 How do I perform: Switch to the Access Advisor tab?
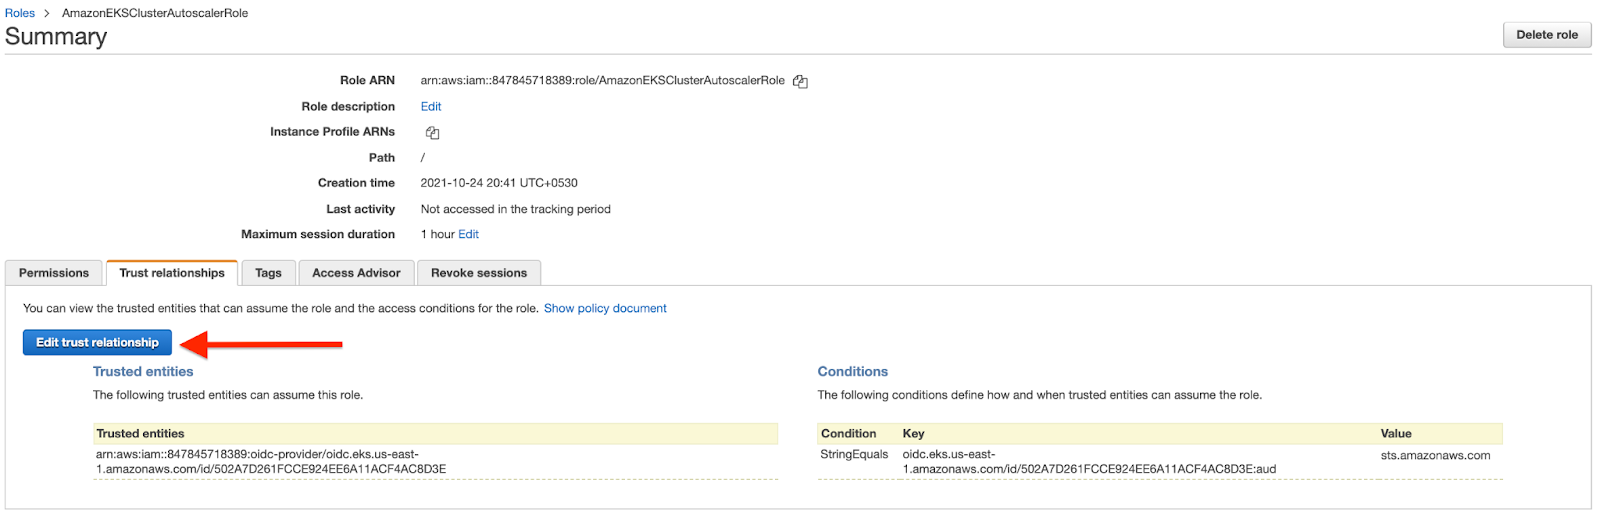356,273
